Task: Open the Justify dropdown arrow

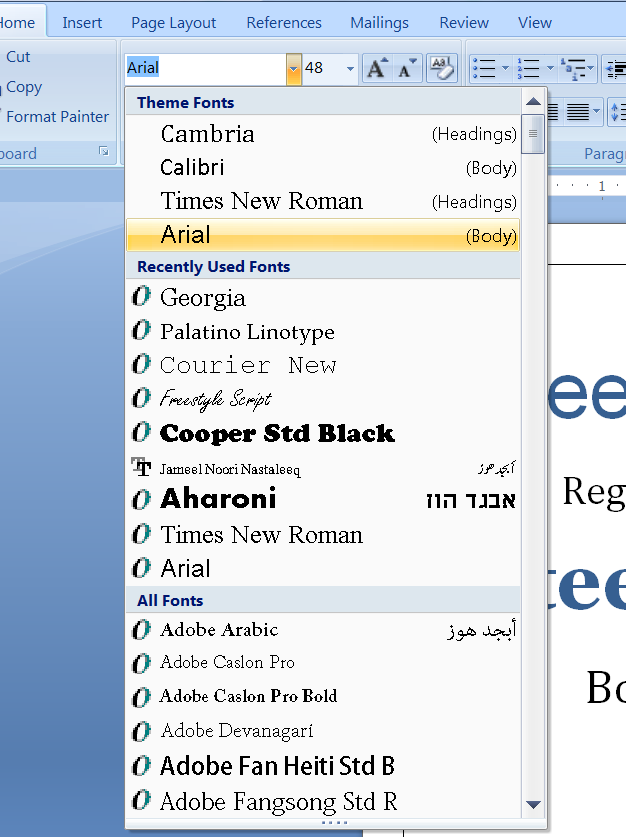Action: coord(597,112)
